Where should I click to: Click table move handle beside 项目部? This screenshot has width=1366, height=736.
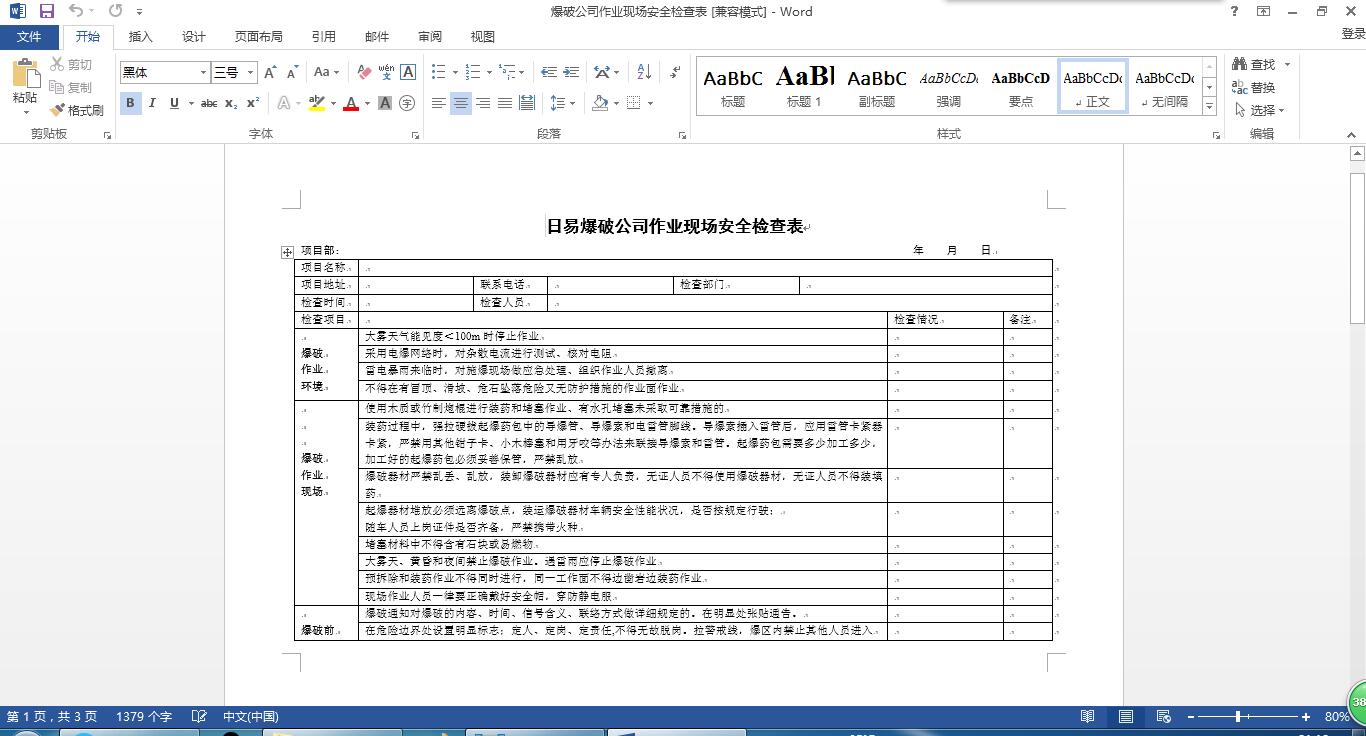pos(287,252)
